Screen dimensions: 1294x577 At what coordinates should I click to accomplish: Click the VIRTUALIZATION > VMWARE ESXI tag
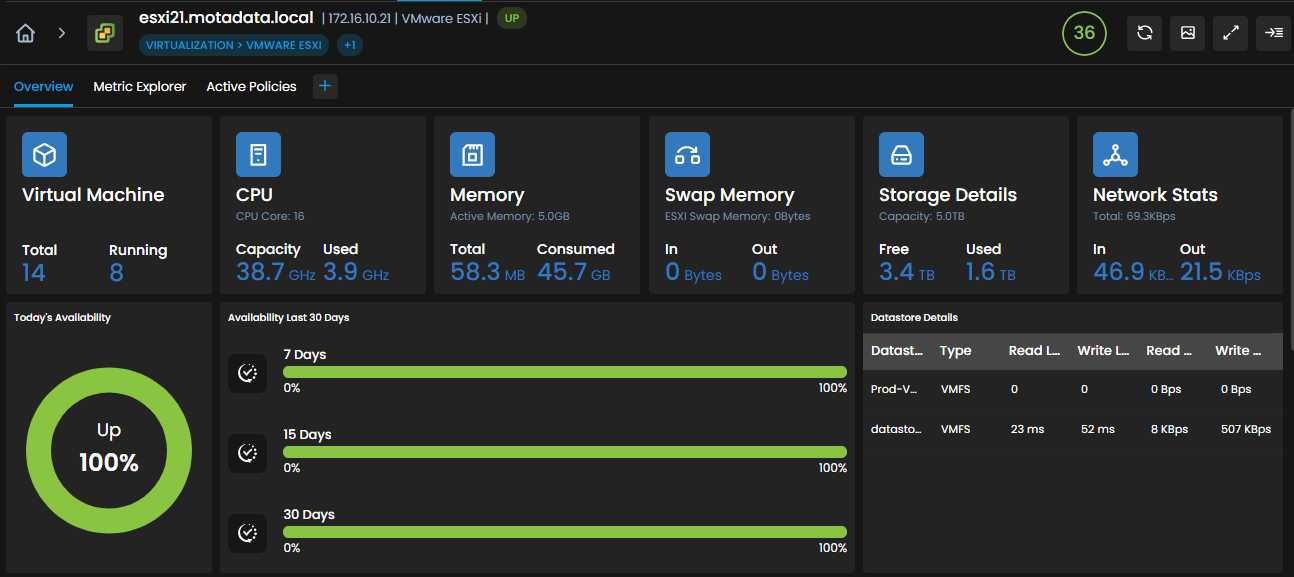click(234, 45)
